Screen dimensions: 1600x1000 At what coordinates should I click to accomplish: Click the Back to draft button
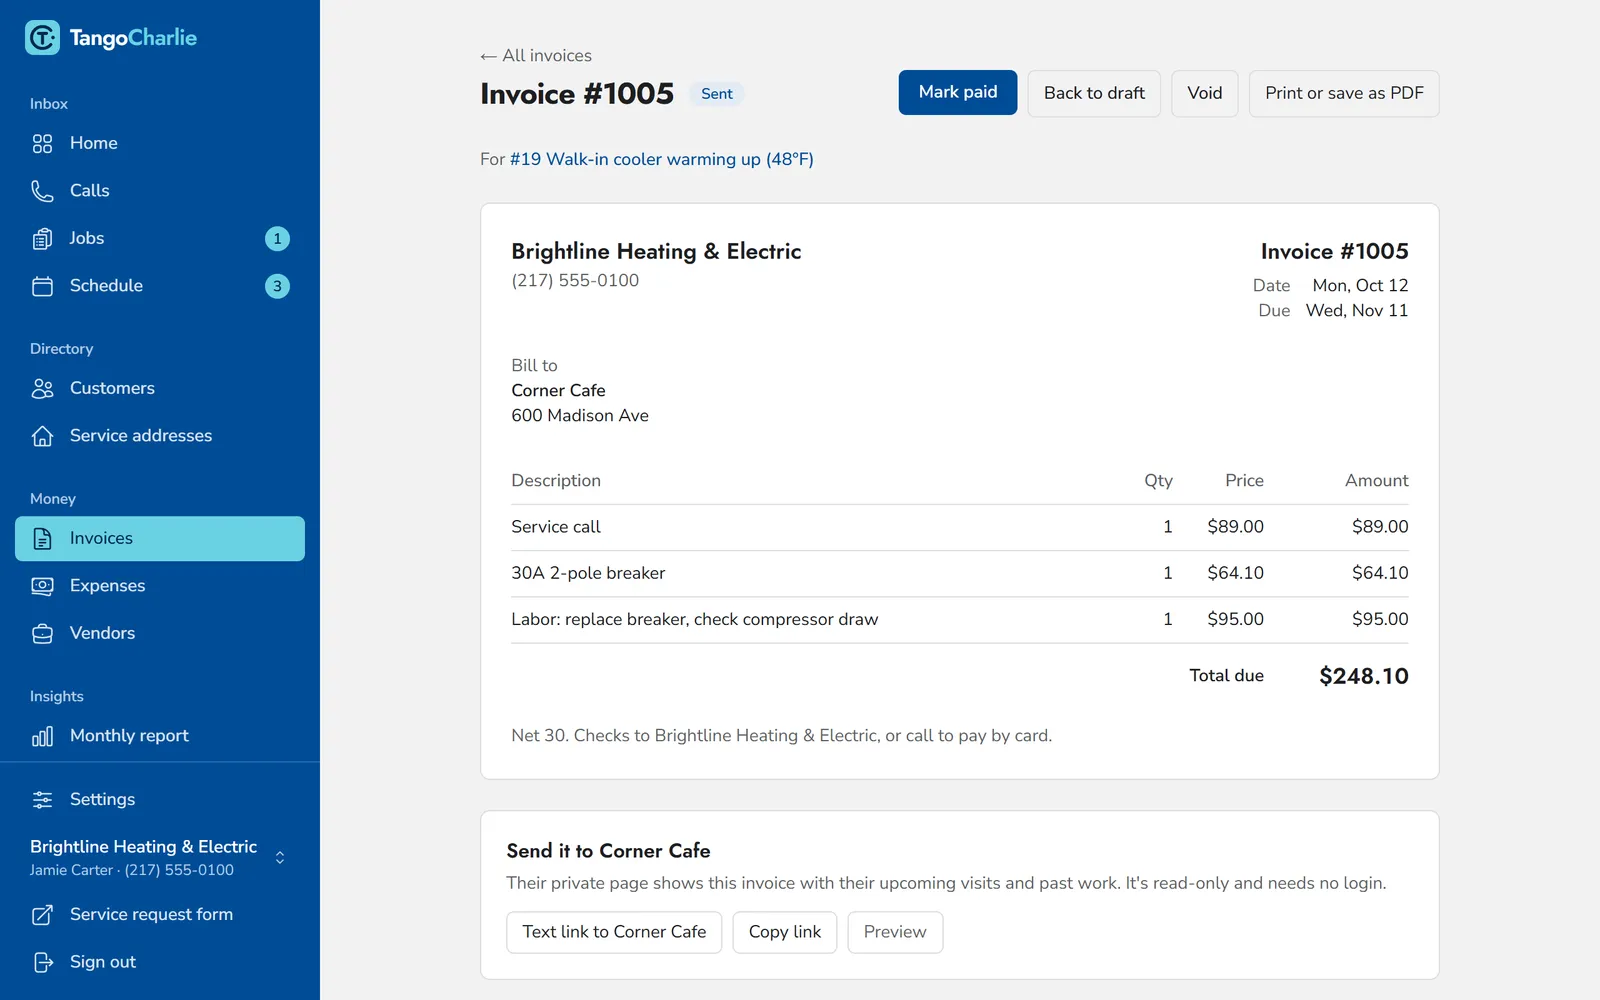pyautogui.click(x=1094, y=93)
